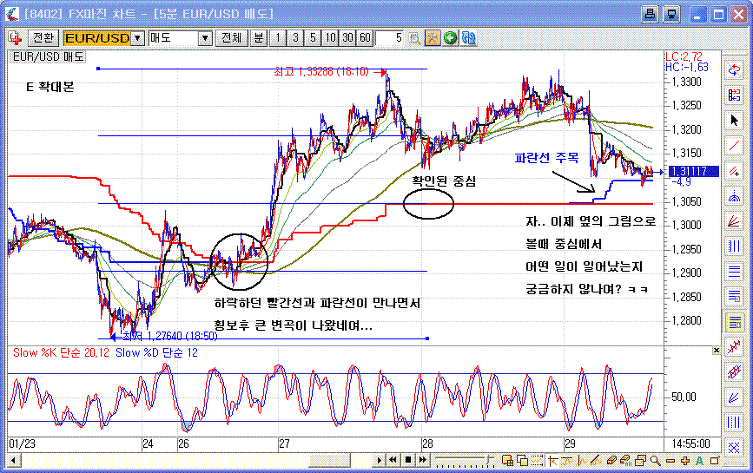Click the 전체 button
Image resolution: width=753 pixels, height=473 pixels.
pyautogui.click(x=231, y=38)
